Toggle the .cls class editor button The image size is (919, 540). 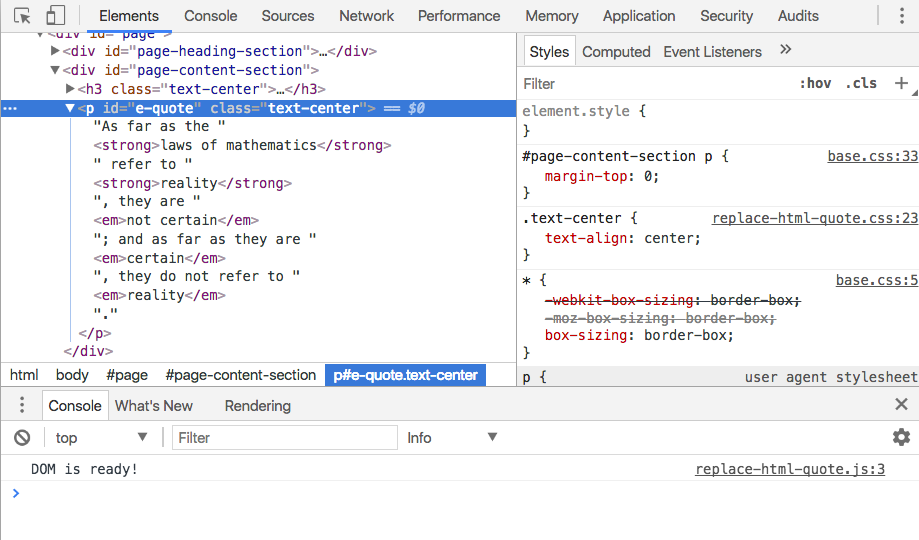click(x=861, y=83)
